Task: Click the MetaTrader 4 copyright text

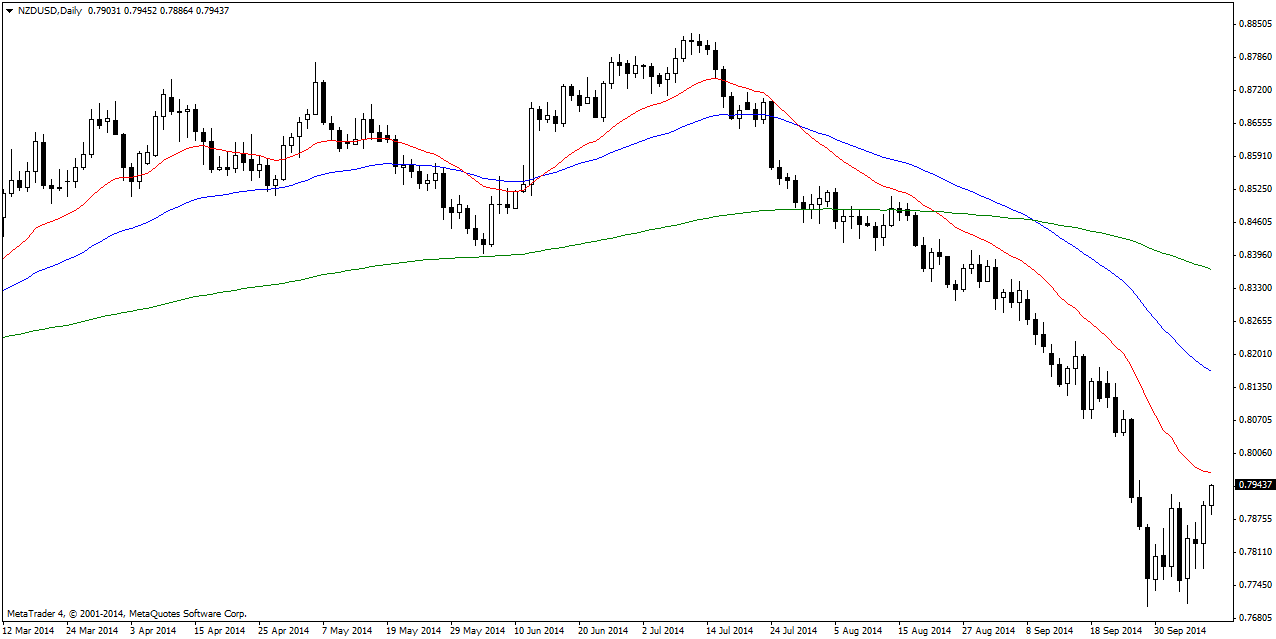Action: tap(126, 613)
